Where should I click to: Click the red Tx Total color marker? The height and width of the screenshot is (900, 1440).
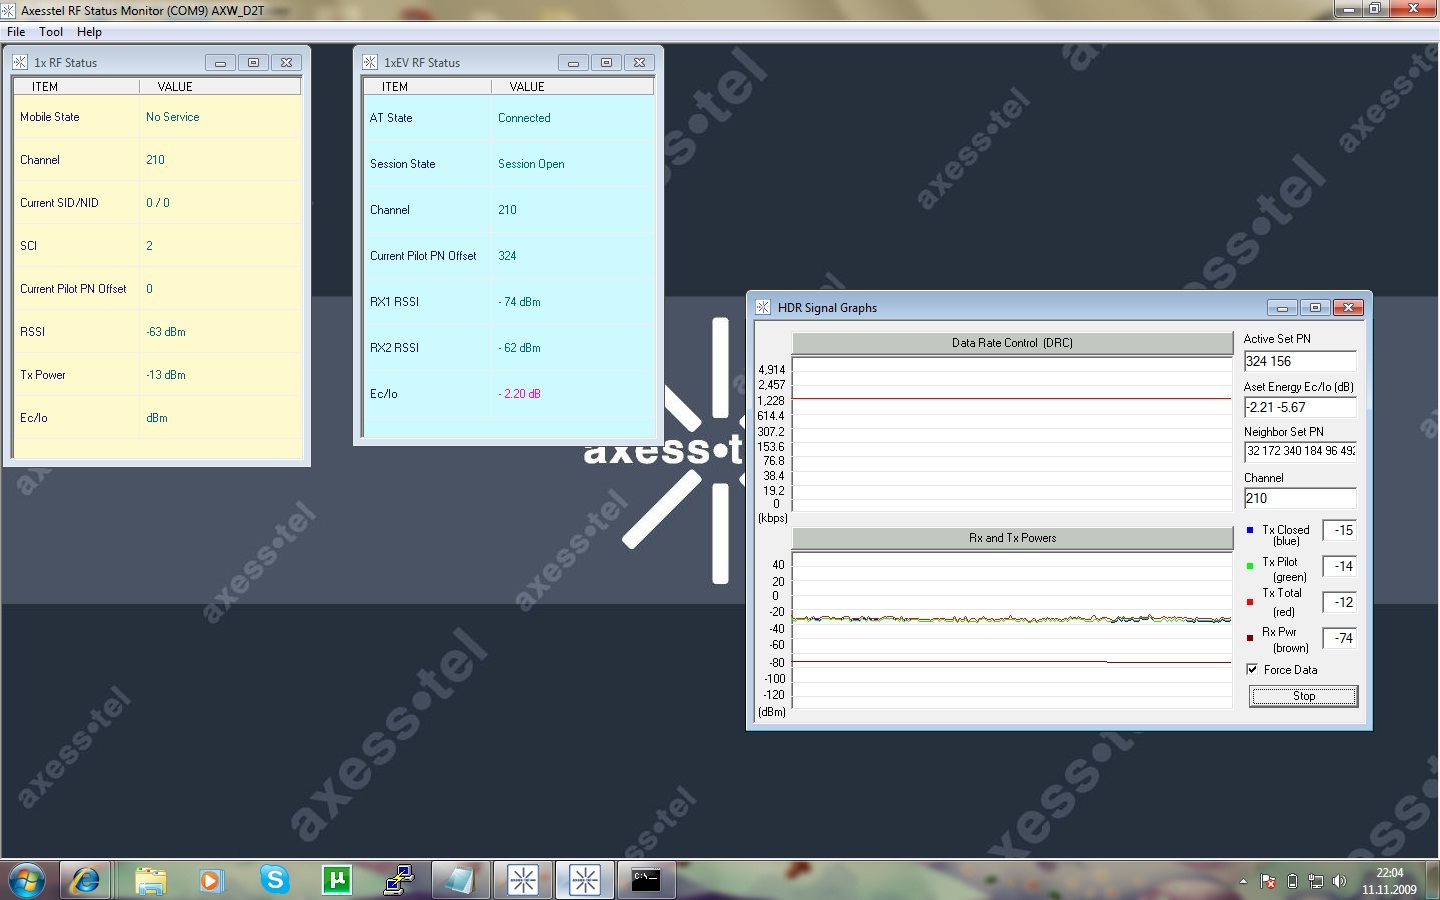[1250, 602]
